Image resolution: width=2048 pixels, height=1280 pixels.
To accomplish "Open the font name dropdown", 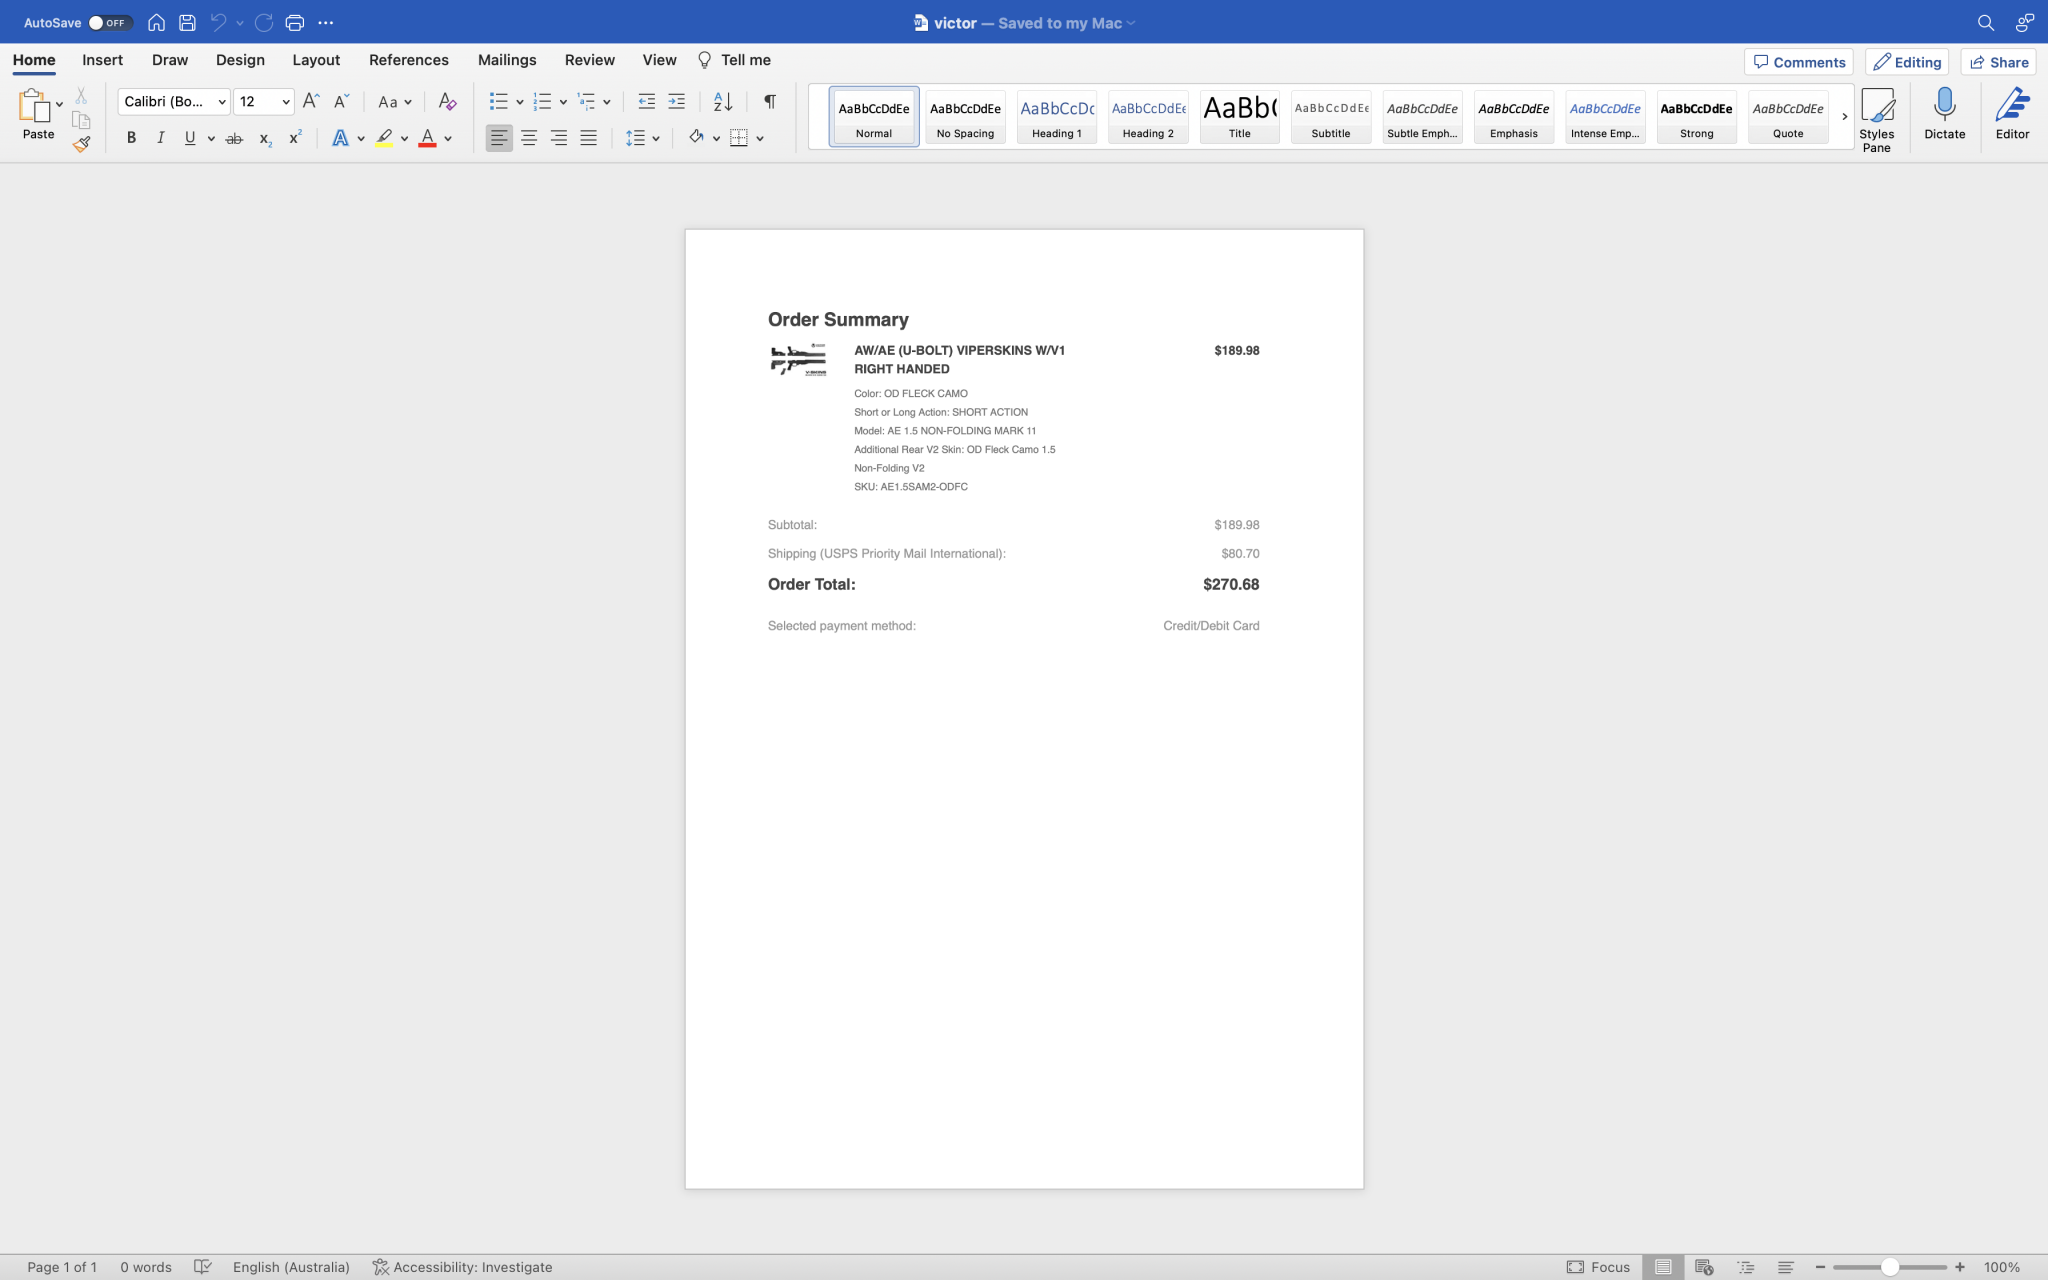I will [221, 101].
